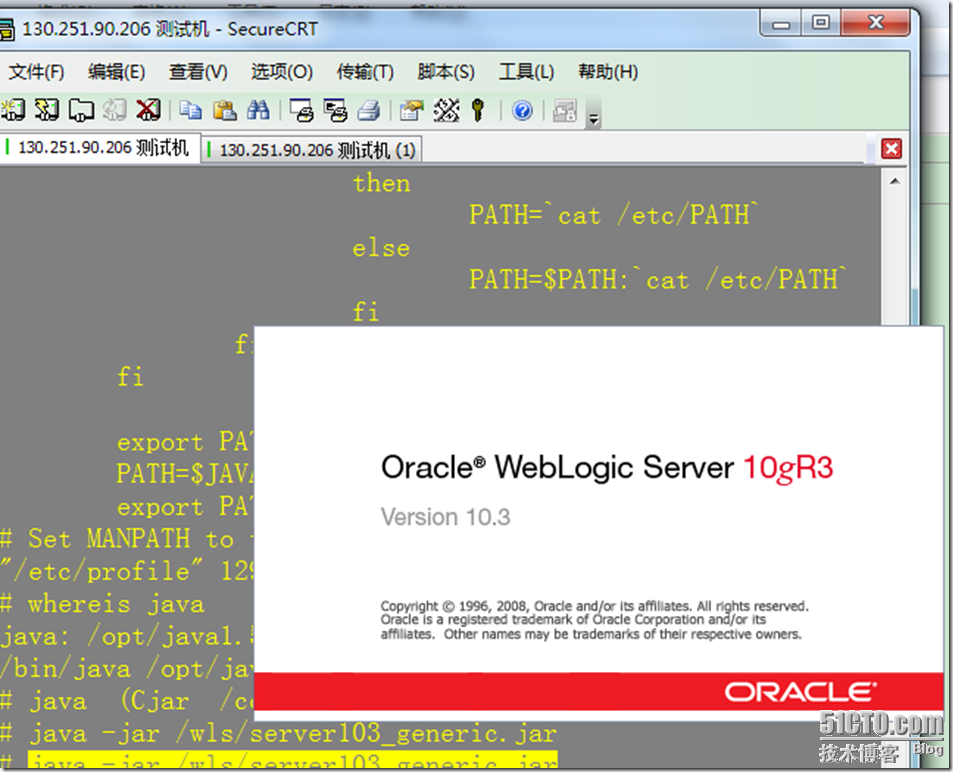
Task: Click the Quick Connect lightning icon
Action: 46,110
